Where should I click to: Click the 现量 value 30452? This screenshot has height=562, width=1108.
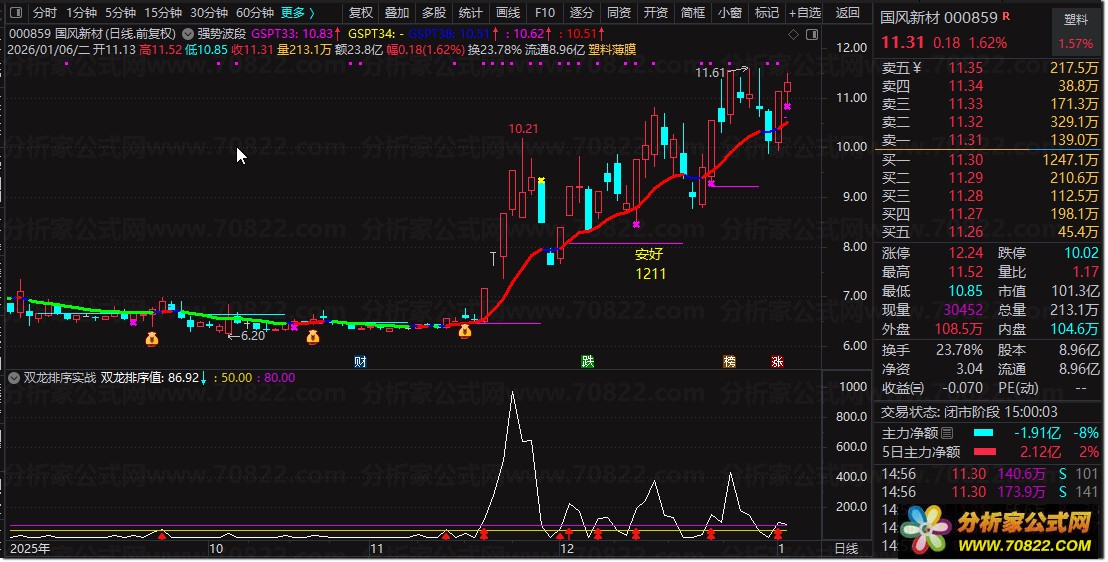pos(963,310)
